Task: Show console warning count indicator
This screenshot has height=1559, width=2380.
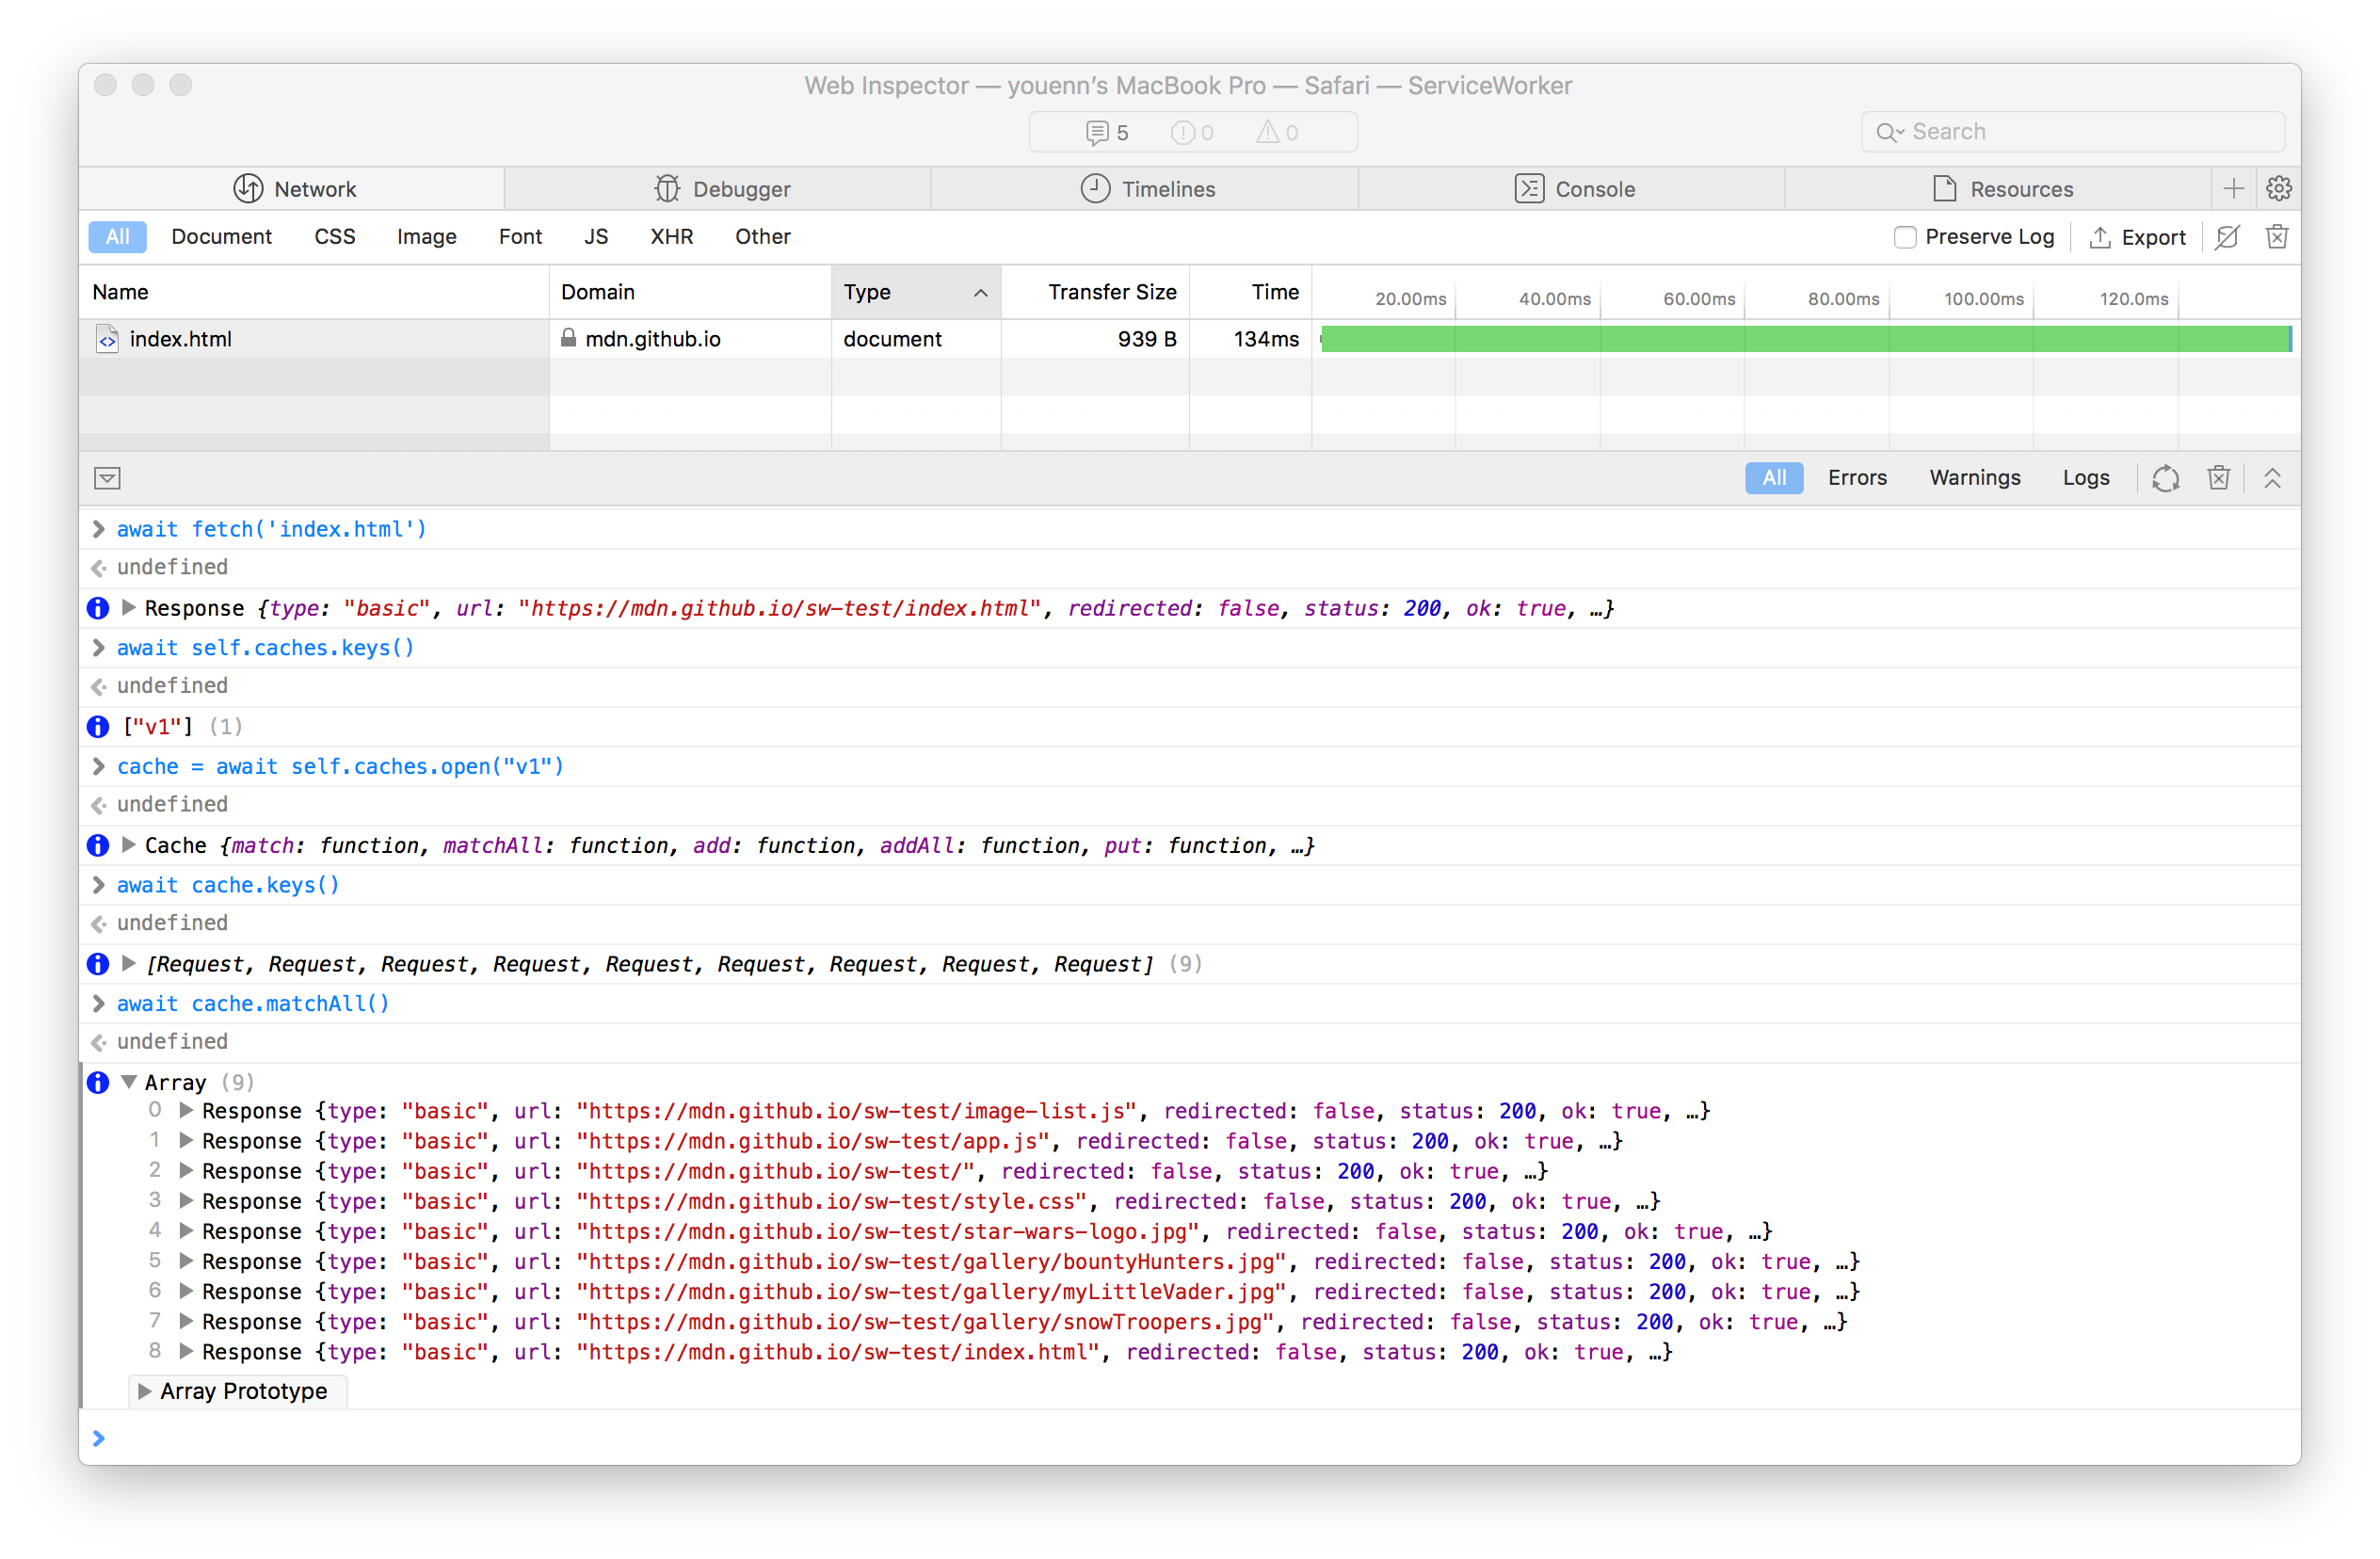Action: [x=1277, y=133]
